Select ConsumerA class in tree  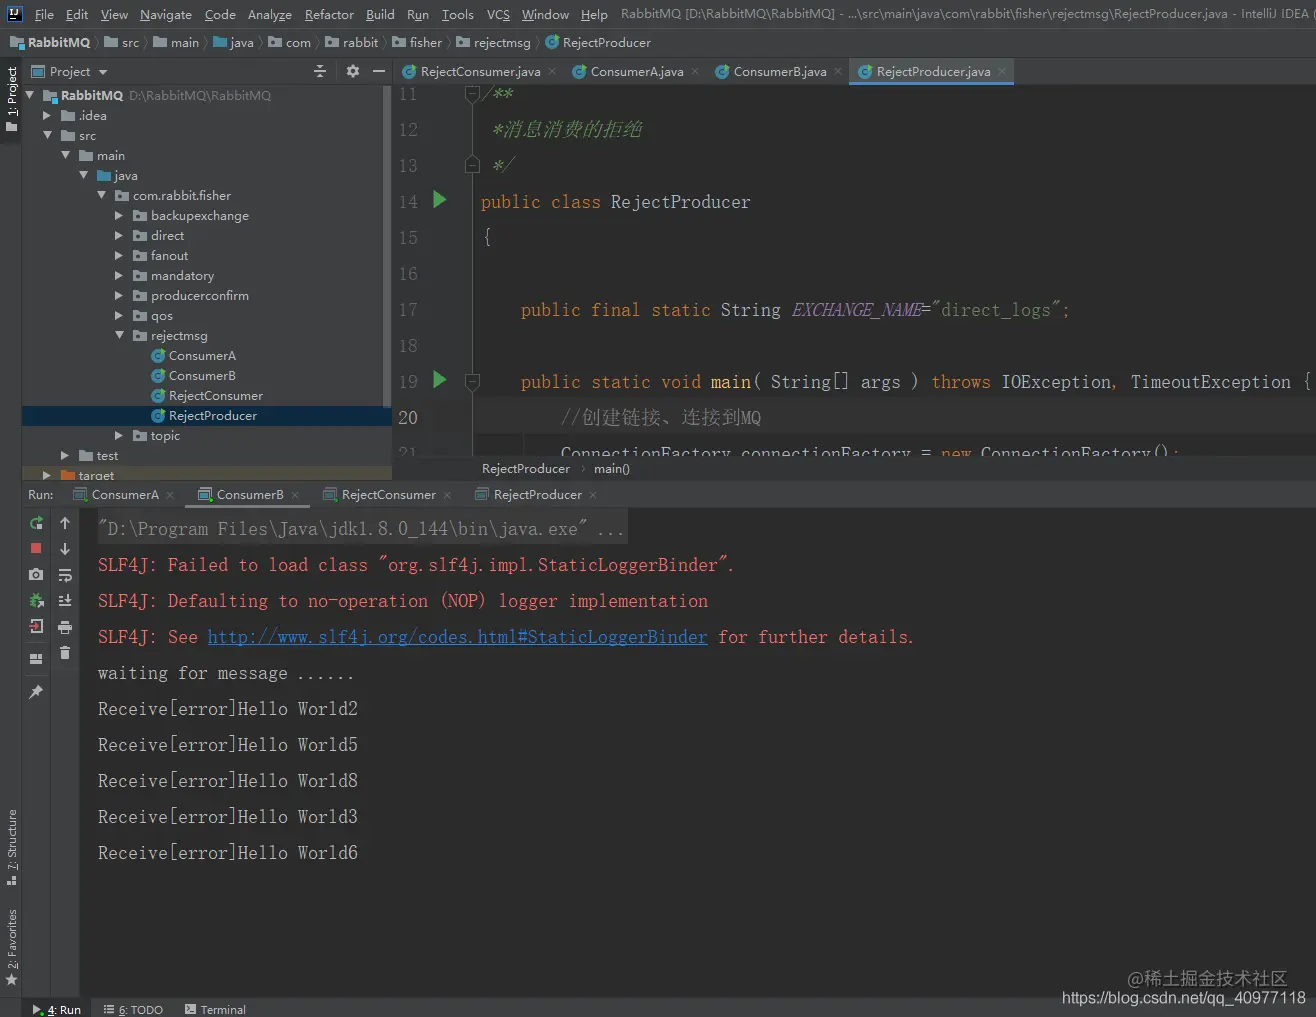202,355
